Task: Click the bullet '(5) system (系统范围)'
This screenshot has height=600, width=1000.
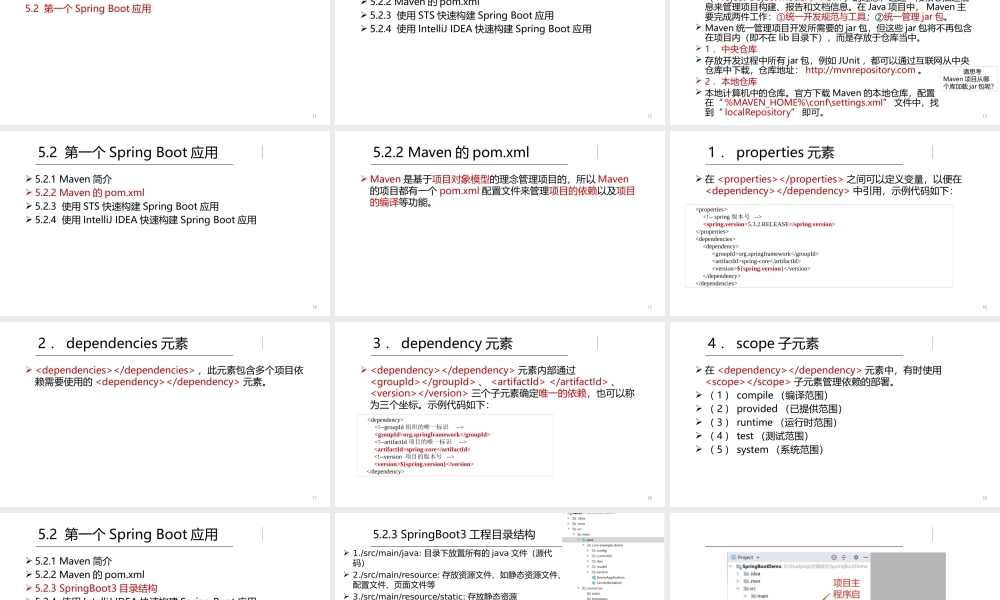Action: click(x=766, y=450)
